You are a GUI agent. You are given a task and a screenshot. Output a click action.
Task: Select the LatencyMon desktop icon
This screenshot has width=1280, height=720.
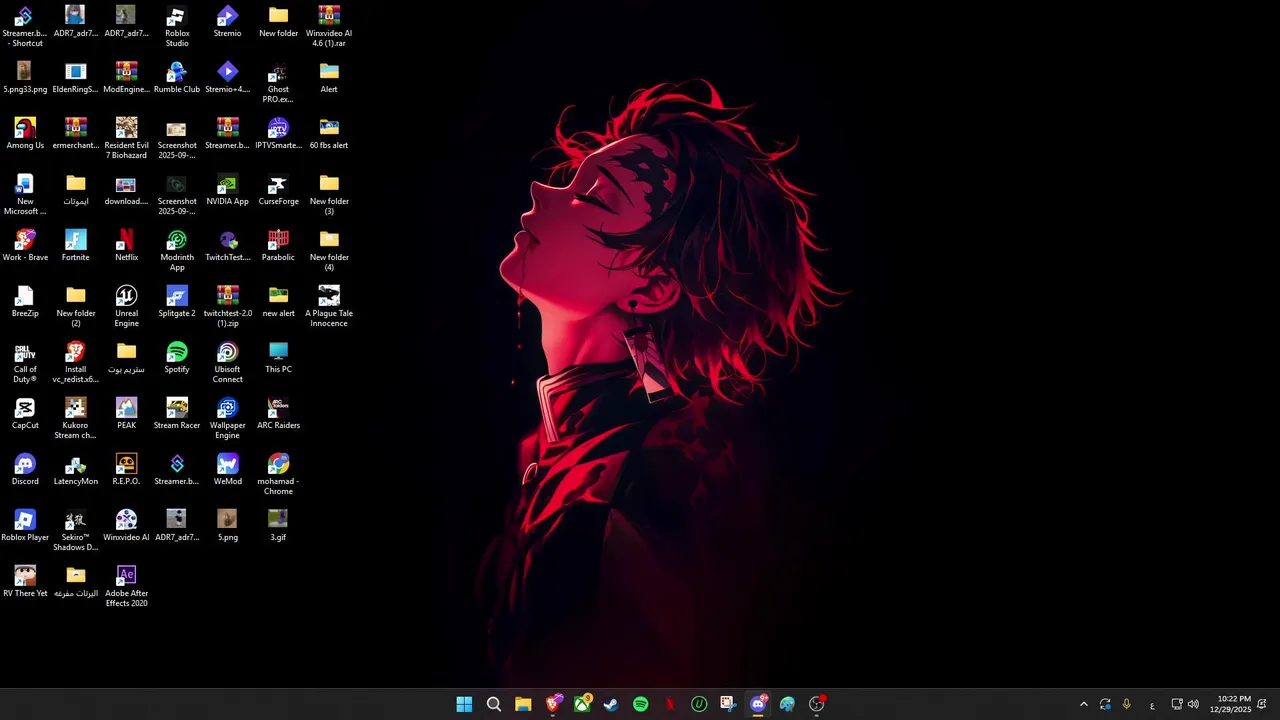(x=76, y=470)
